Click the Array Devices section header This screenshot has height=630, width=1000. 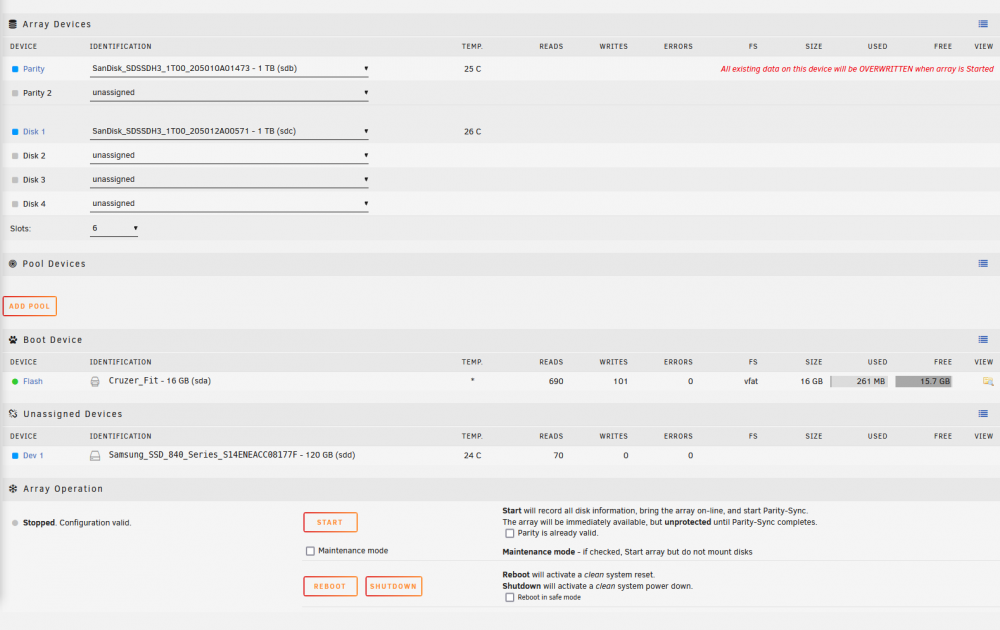point(57,24)
